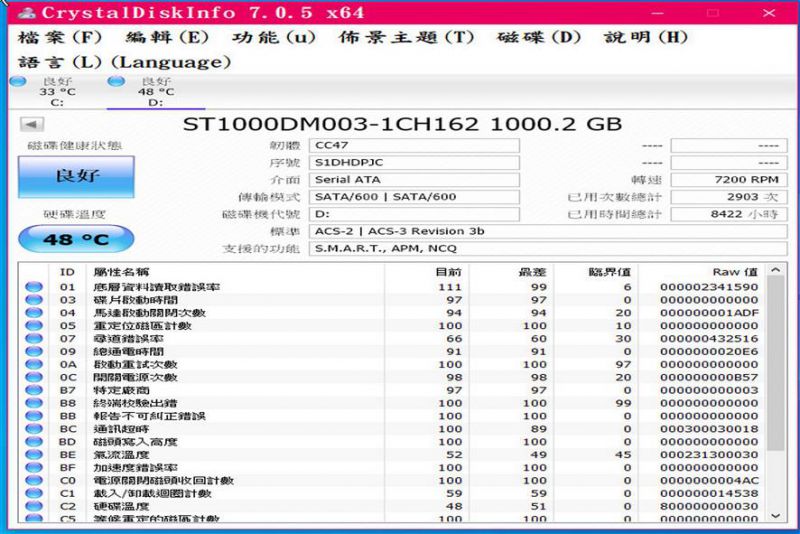
Task: Click the blue status icon for row BF
Action: pyautogui.click(x=34, y=468)
